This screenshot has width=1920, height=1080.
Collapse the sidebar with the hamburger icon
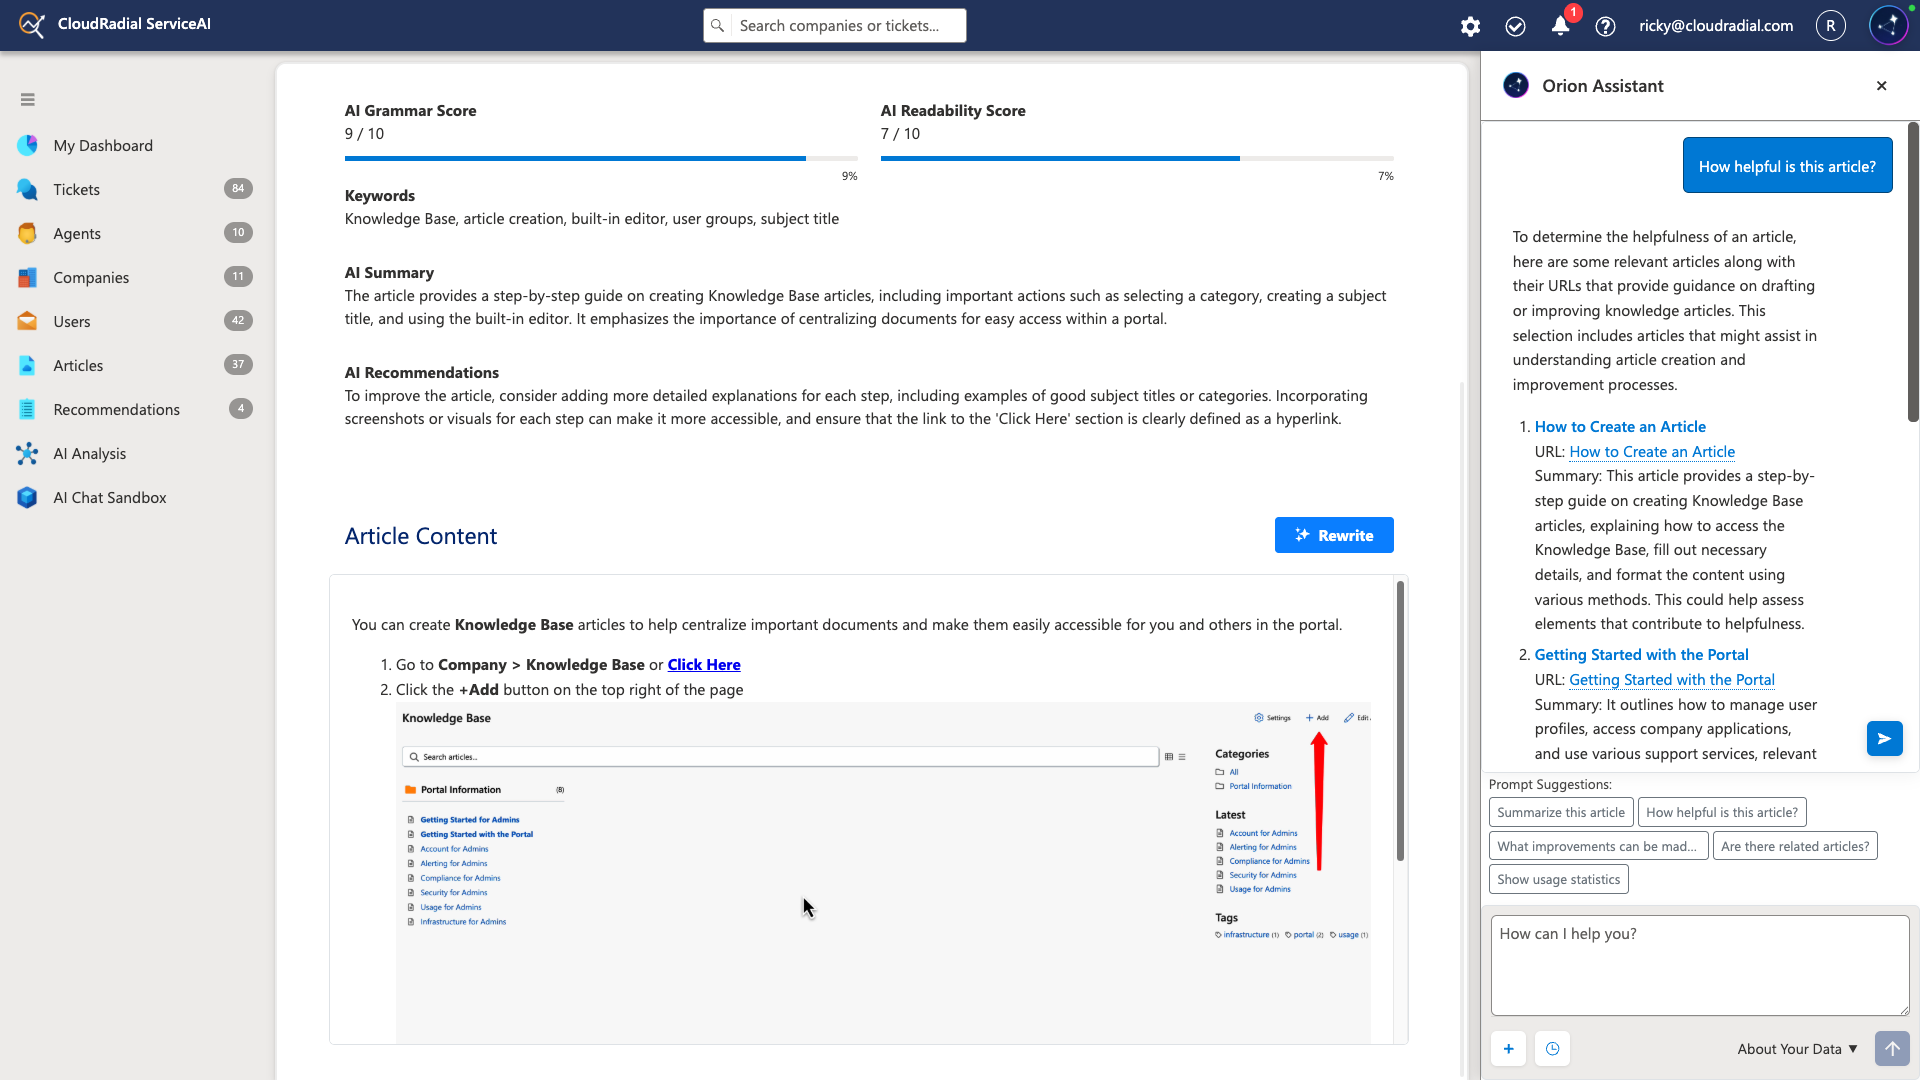[27, 99]
